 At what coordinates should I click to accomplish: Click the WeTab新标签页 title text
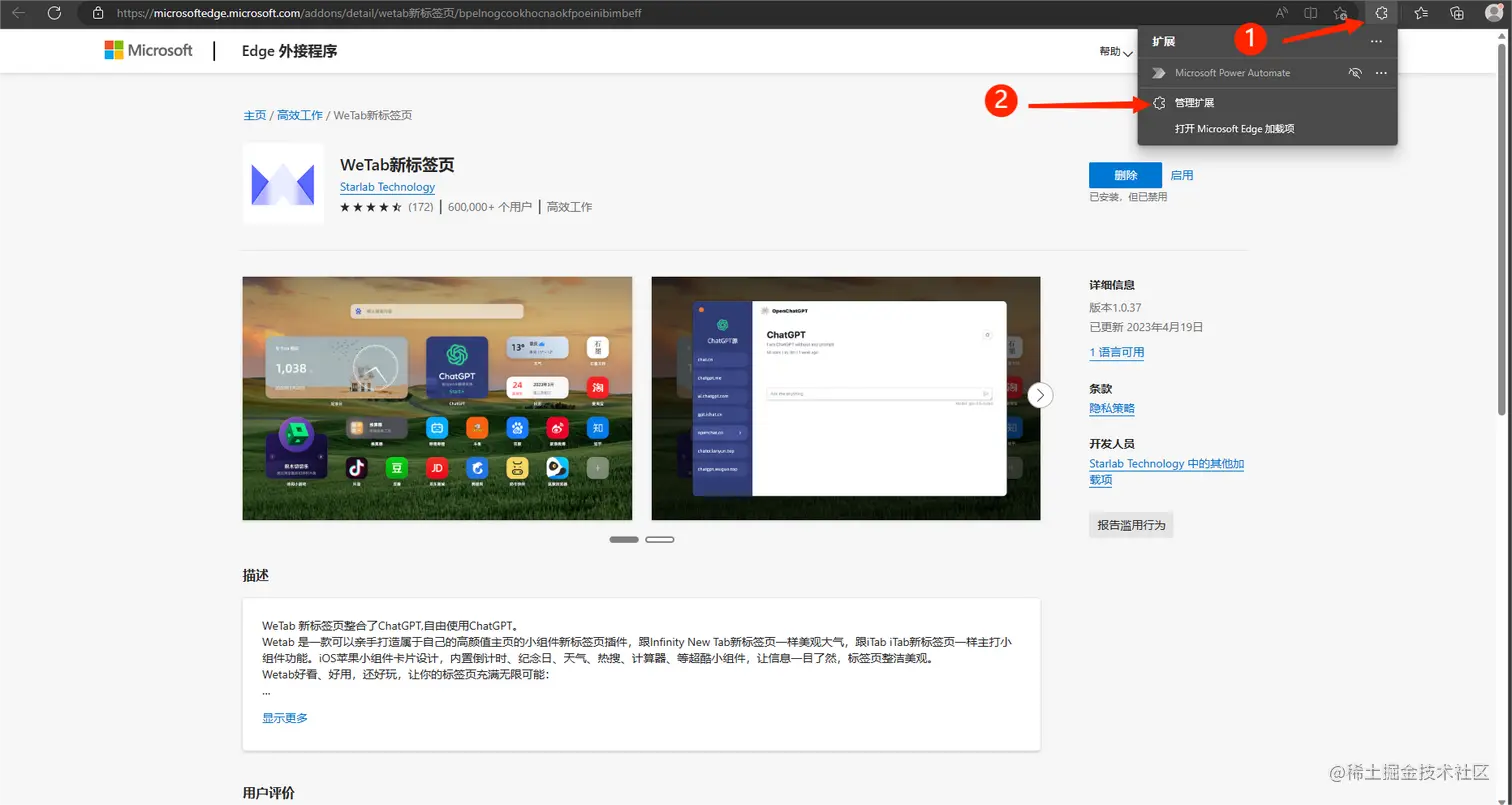397,165
